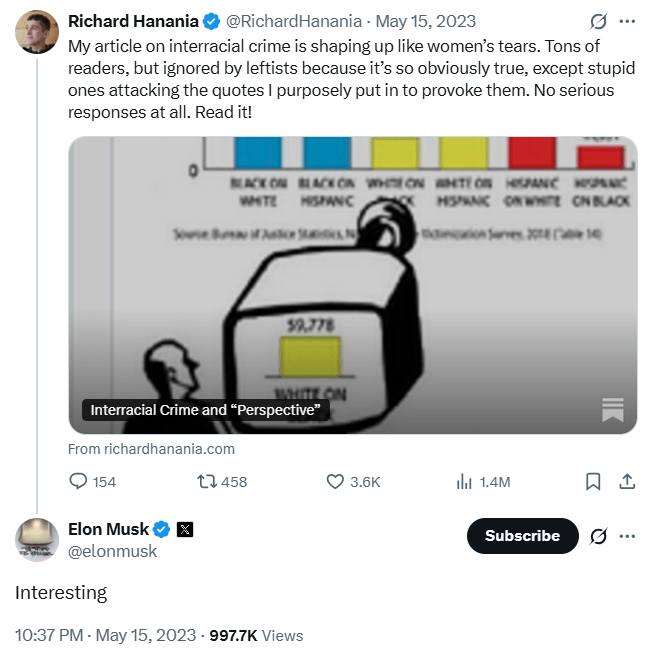Click the richardhanania.com source link
Screen dimensions: 649x656
pyautogui.click(x=152, y=449)
